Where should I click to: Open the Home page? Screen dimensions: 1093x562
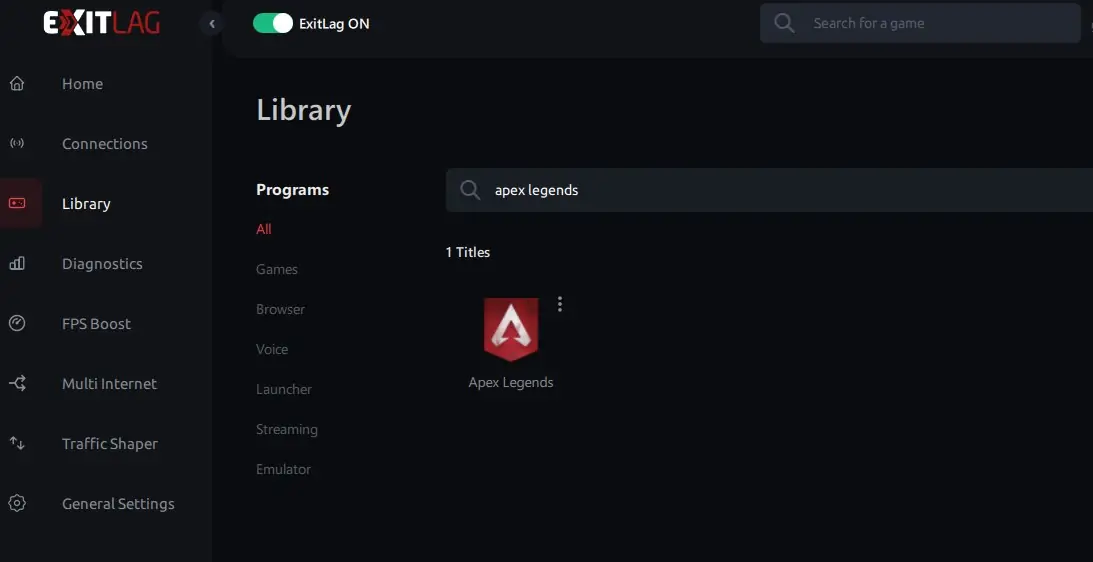[x=82, y=84]
